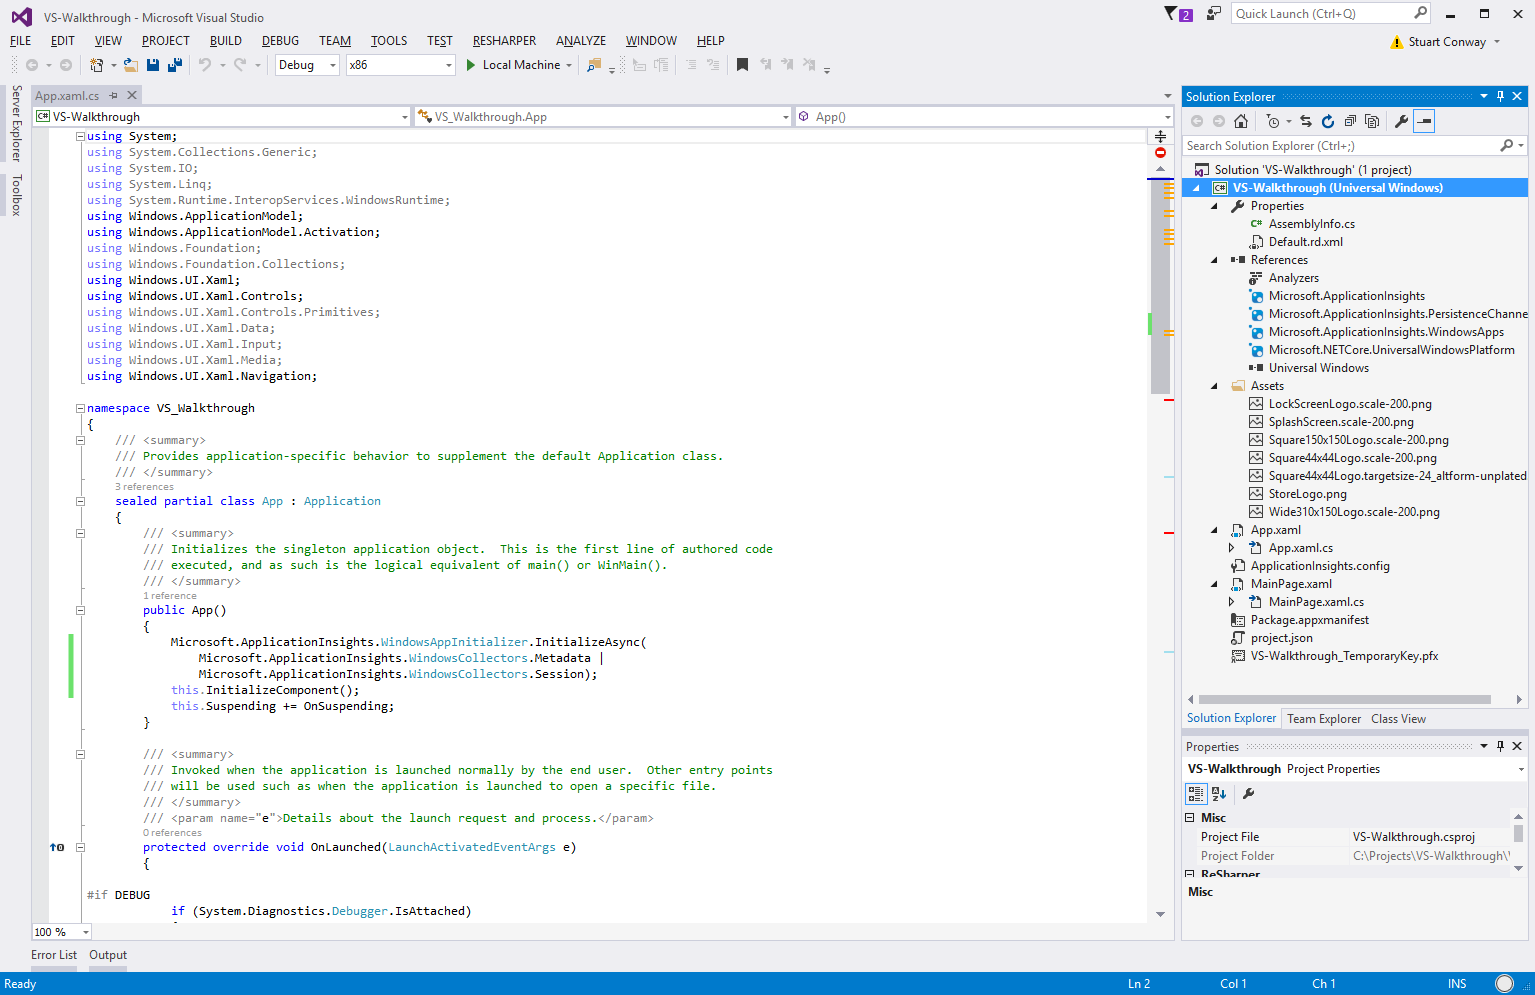Click the '1 reference' code lens link
This screenshot has height=995, width=1535.
coord(170,596)
